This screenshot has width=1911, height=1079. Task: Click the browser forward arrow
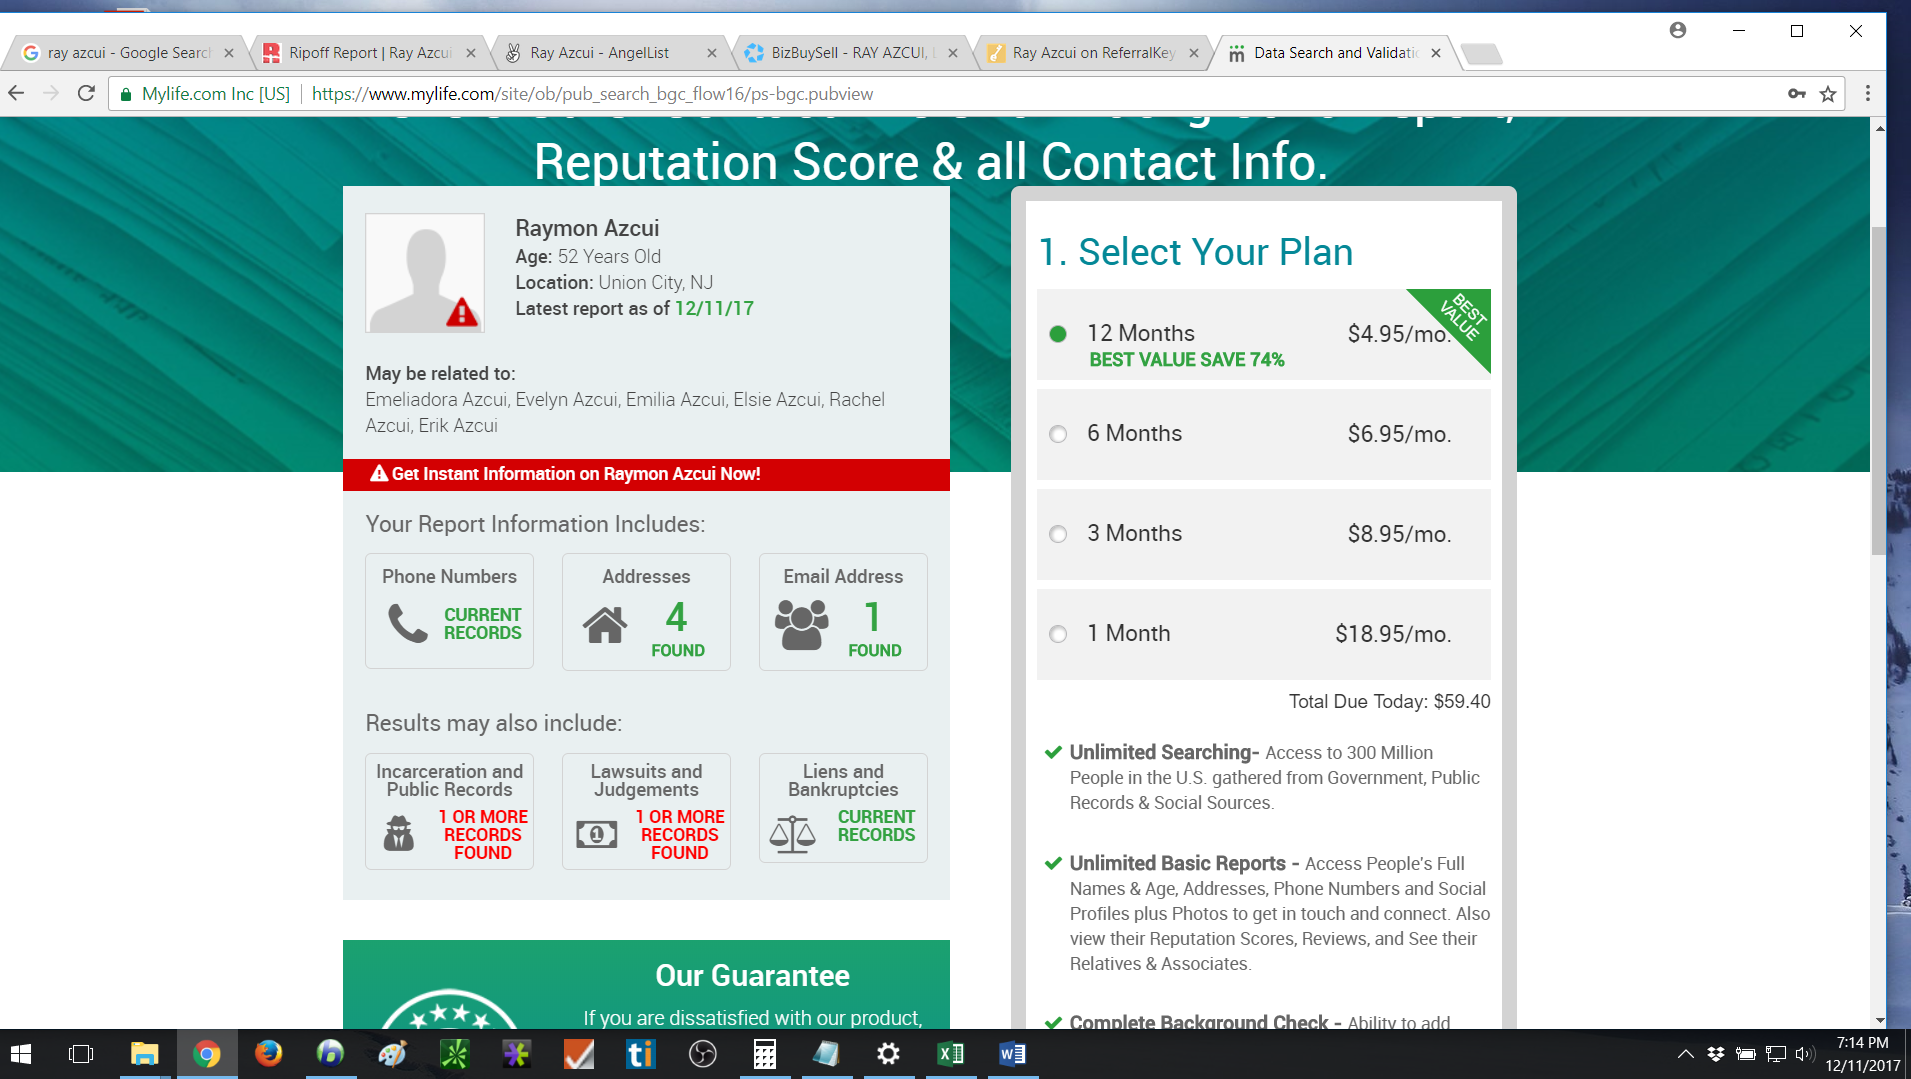(x=51, y=94)
